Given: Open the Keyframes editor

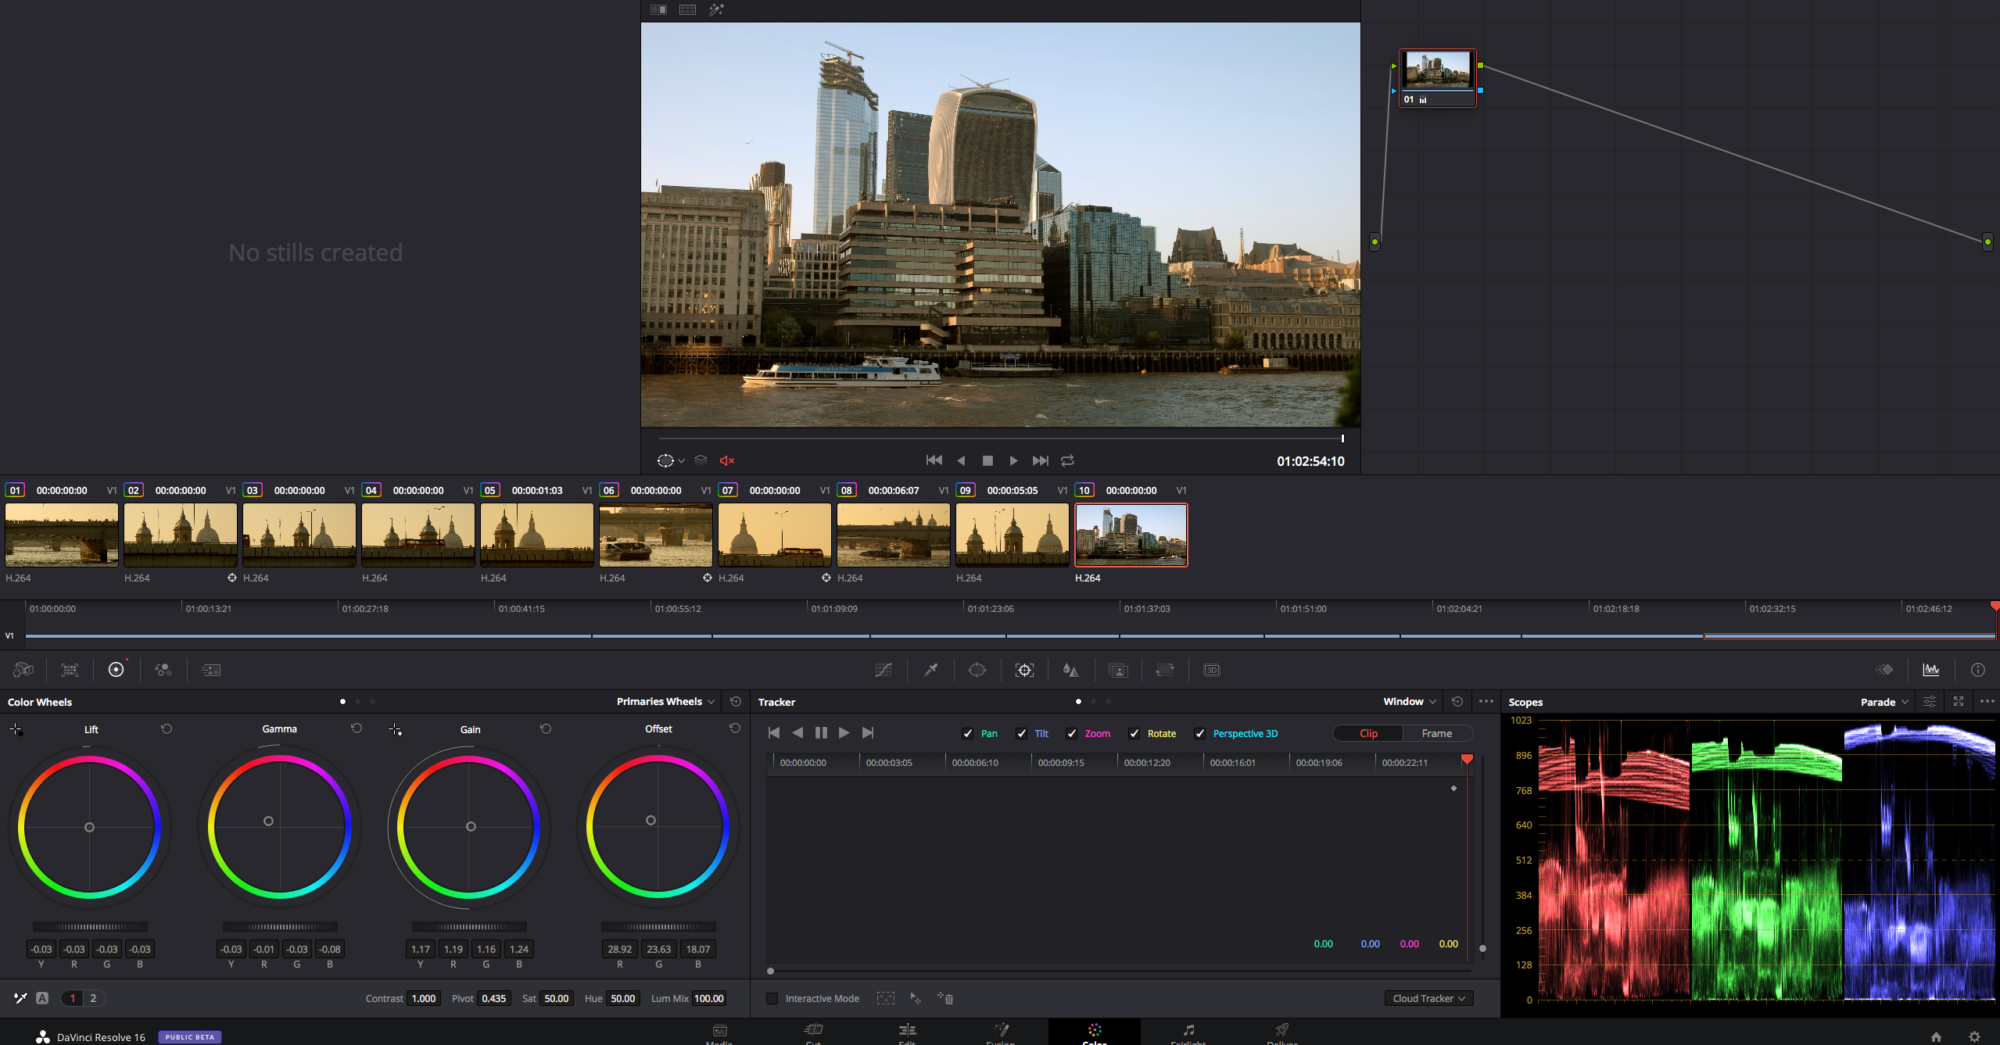Looking at the screenshot, I should pyautogui.click(x=1884, y=670).
